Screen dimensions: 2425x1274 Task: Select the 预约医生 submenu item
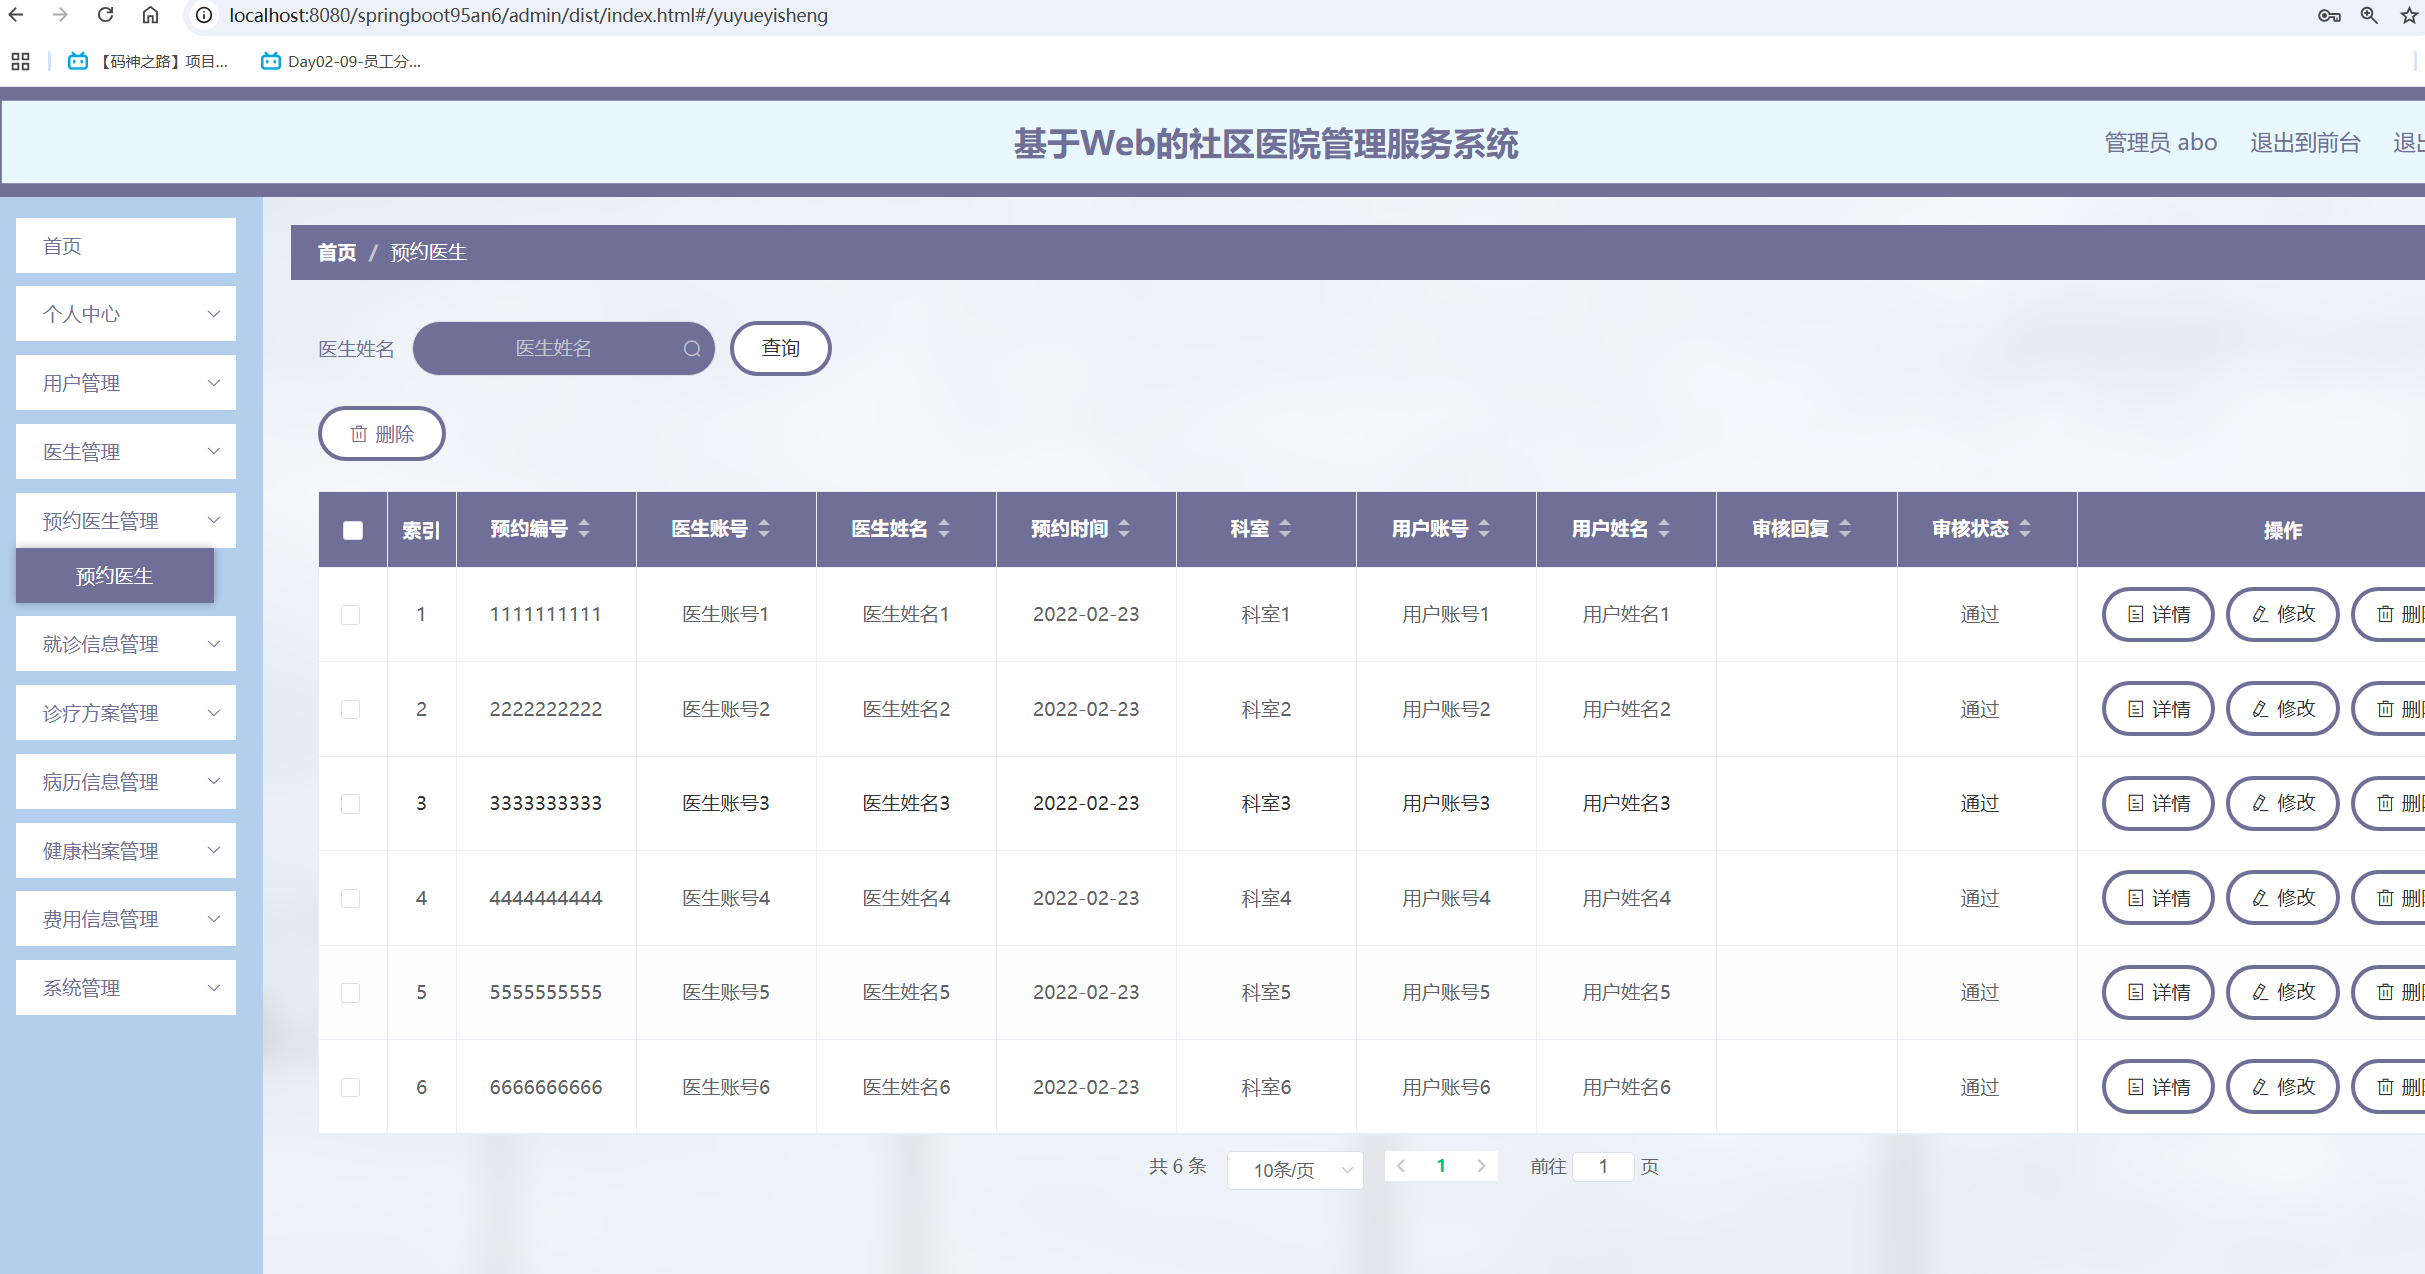pos(115,576)
